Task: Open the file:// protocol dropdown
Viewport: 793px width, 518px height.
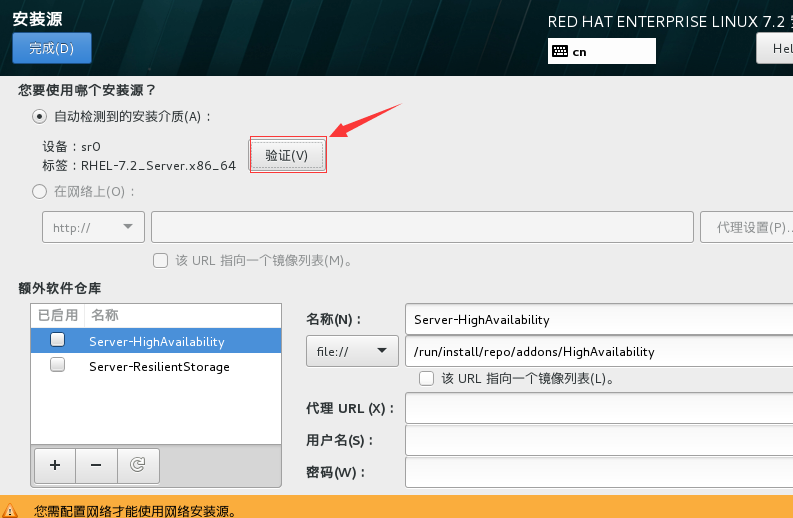Action: 352,351
